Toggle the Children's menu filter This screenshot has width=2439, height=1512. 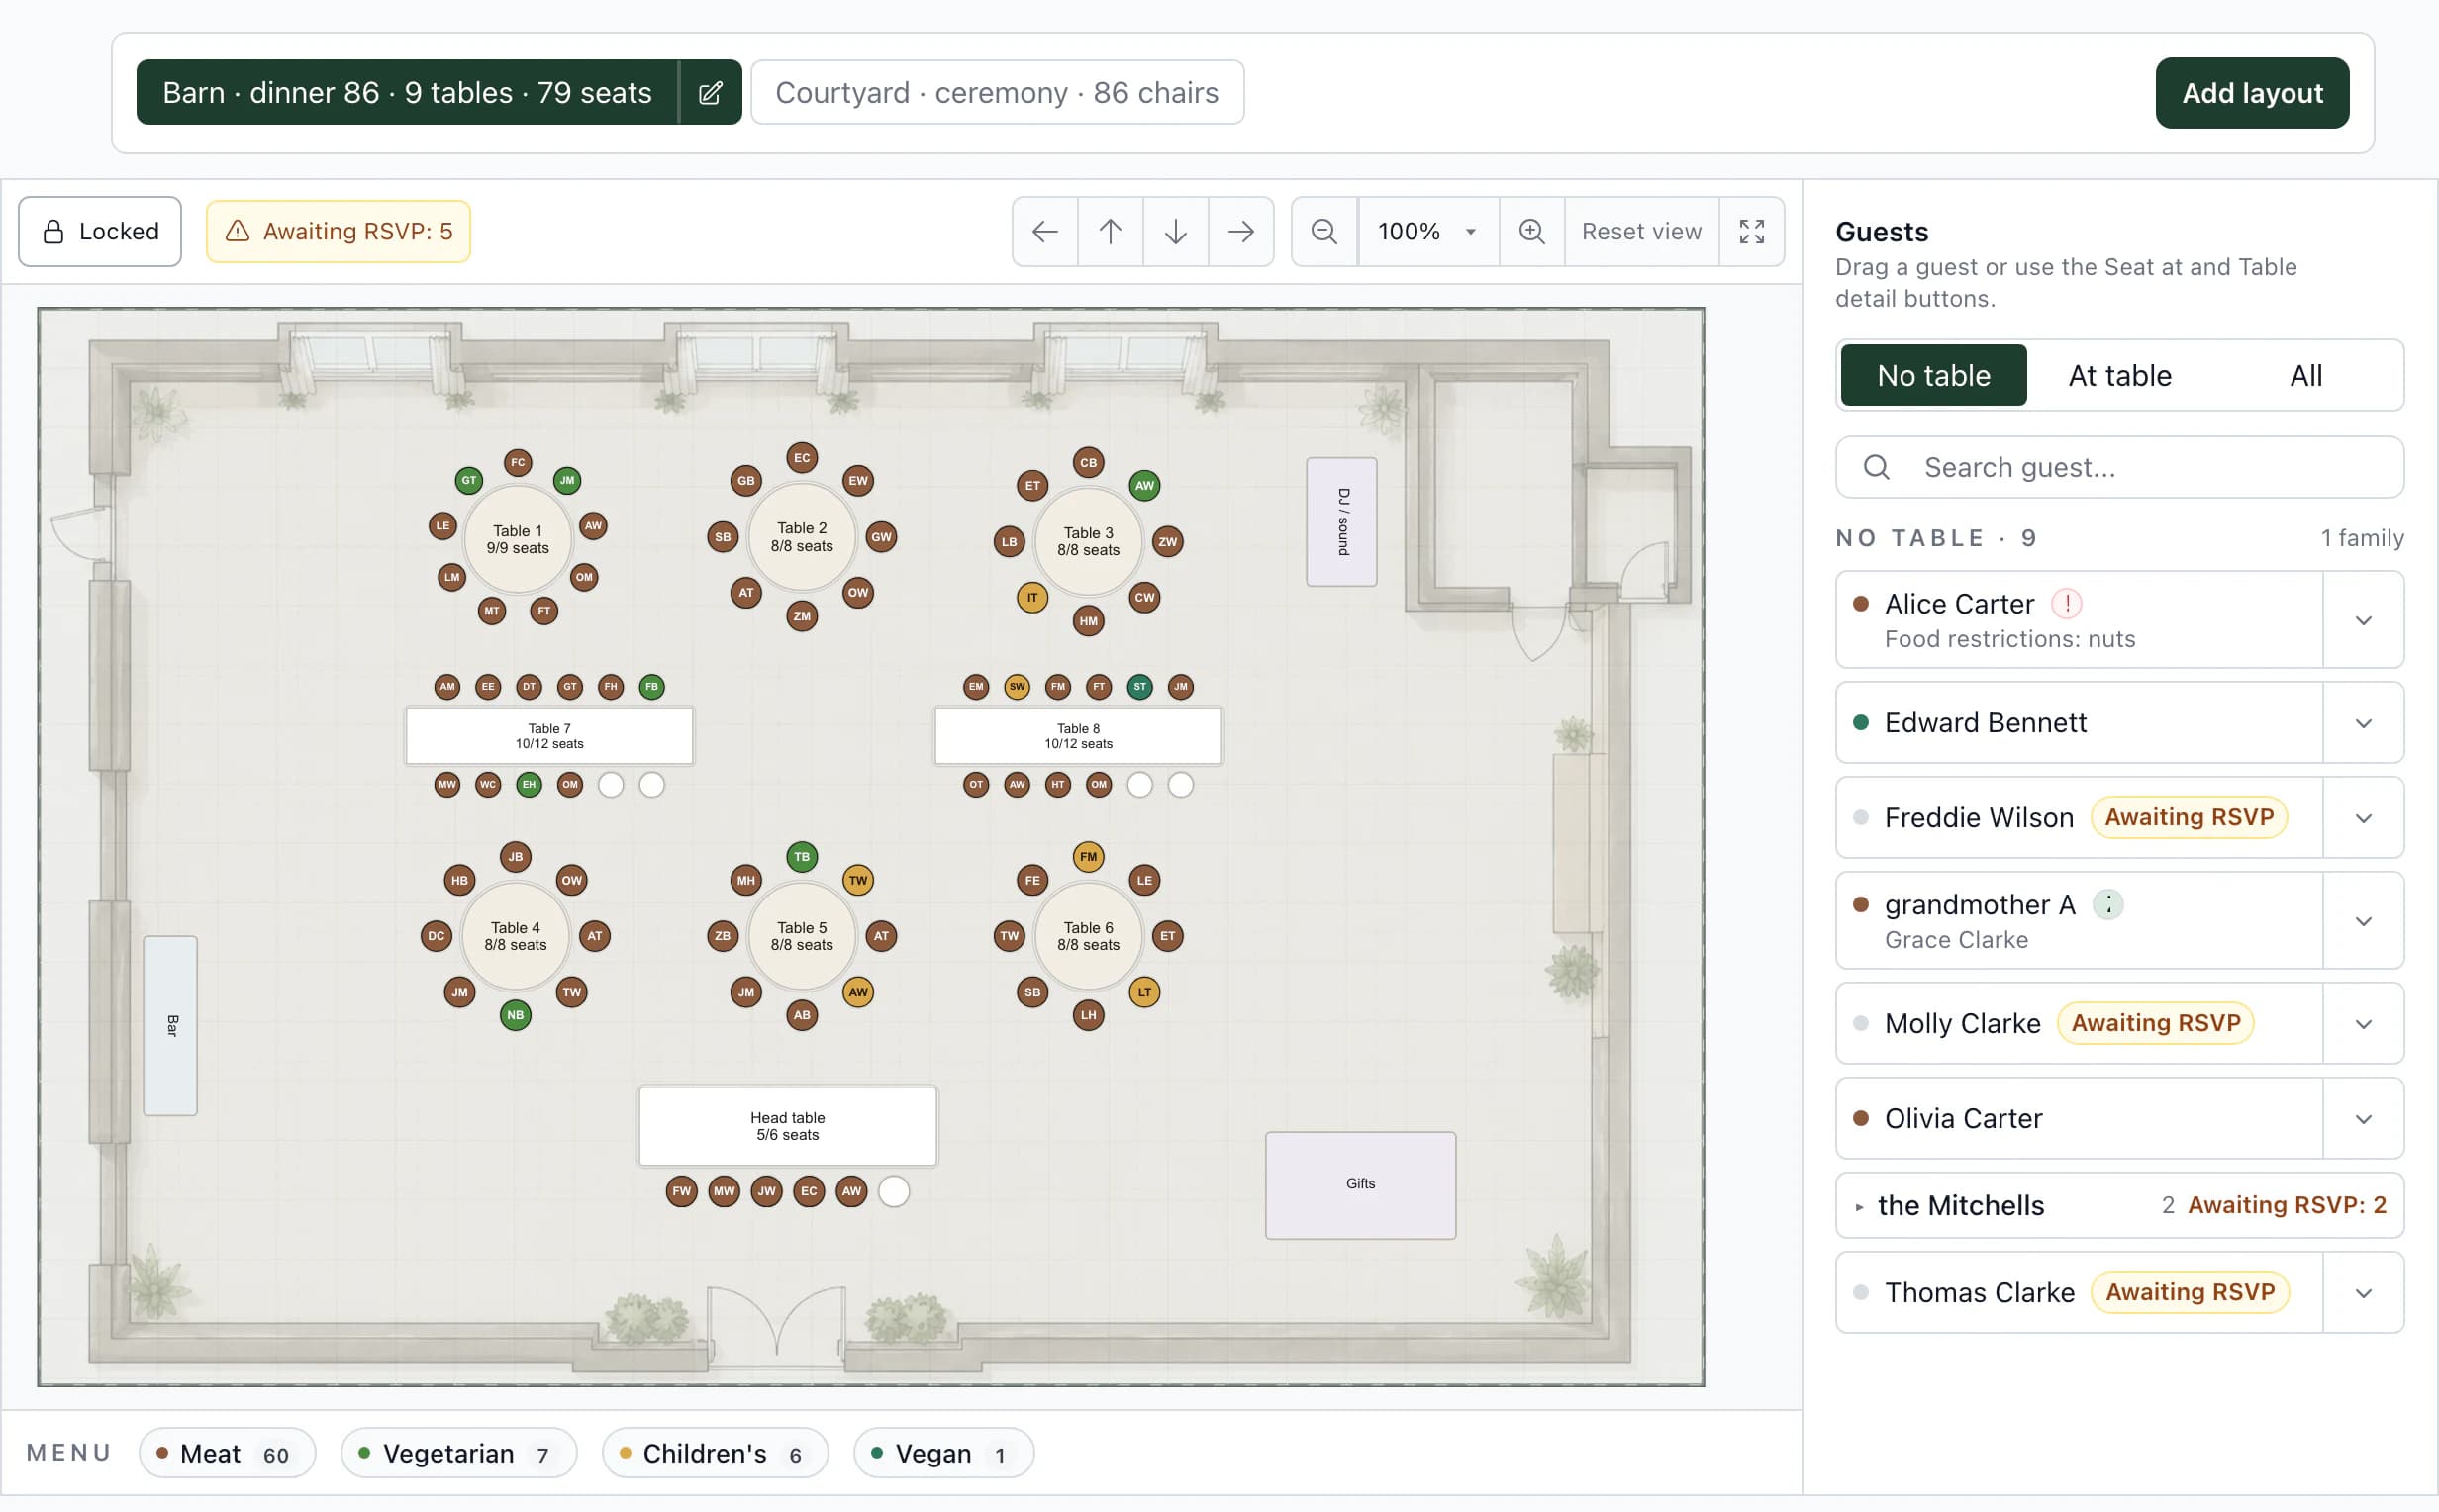[x=715, y=1454]
